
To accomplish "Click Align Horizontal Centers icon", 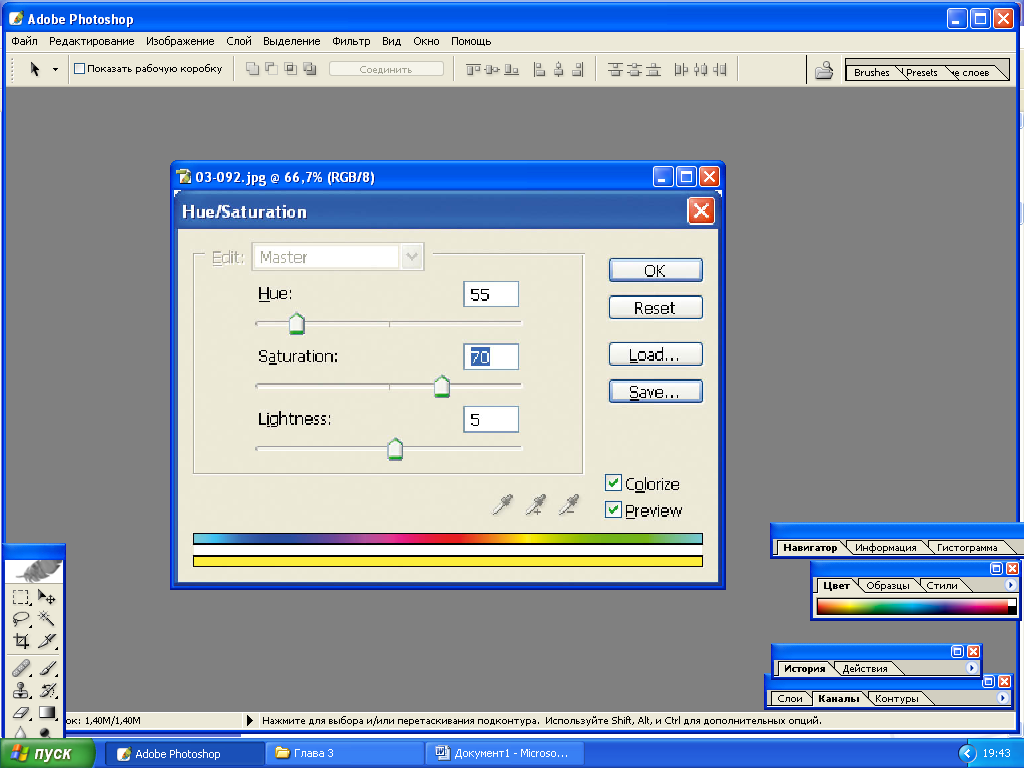I will coord(558,69).
